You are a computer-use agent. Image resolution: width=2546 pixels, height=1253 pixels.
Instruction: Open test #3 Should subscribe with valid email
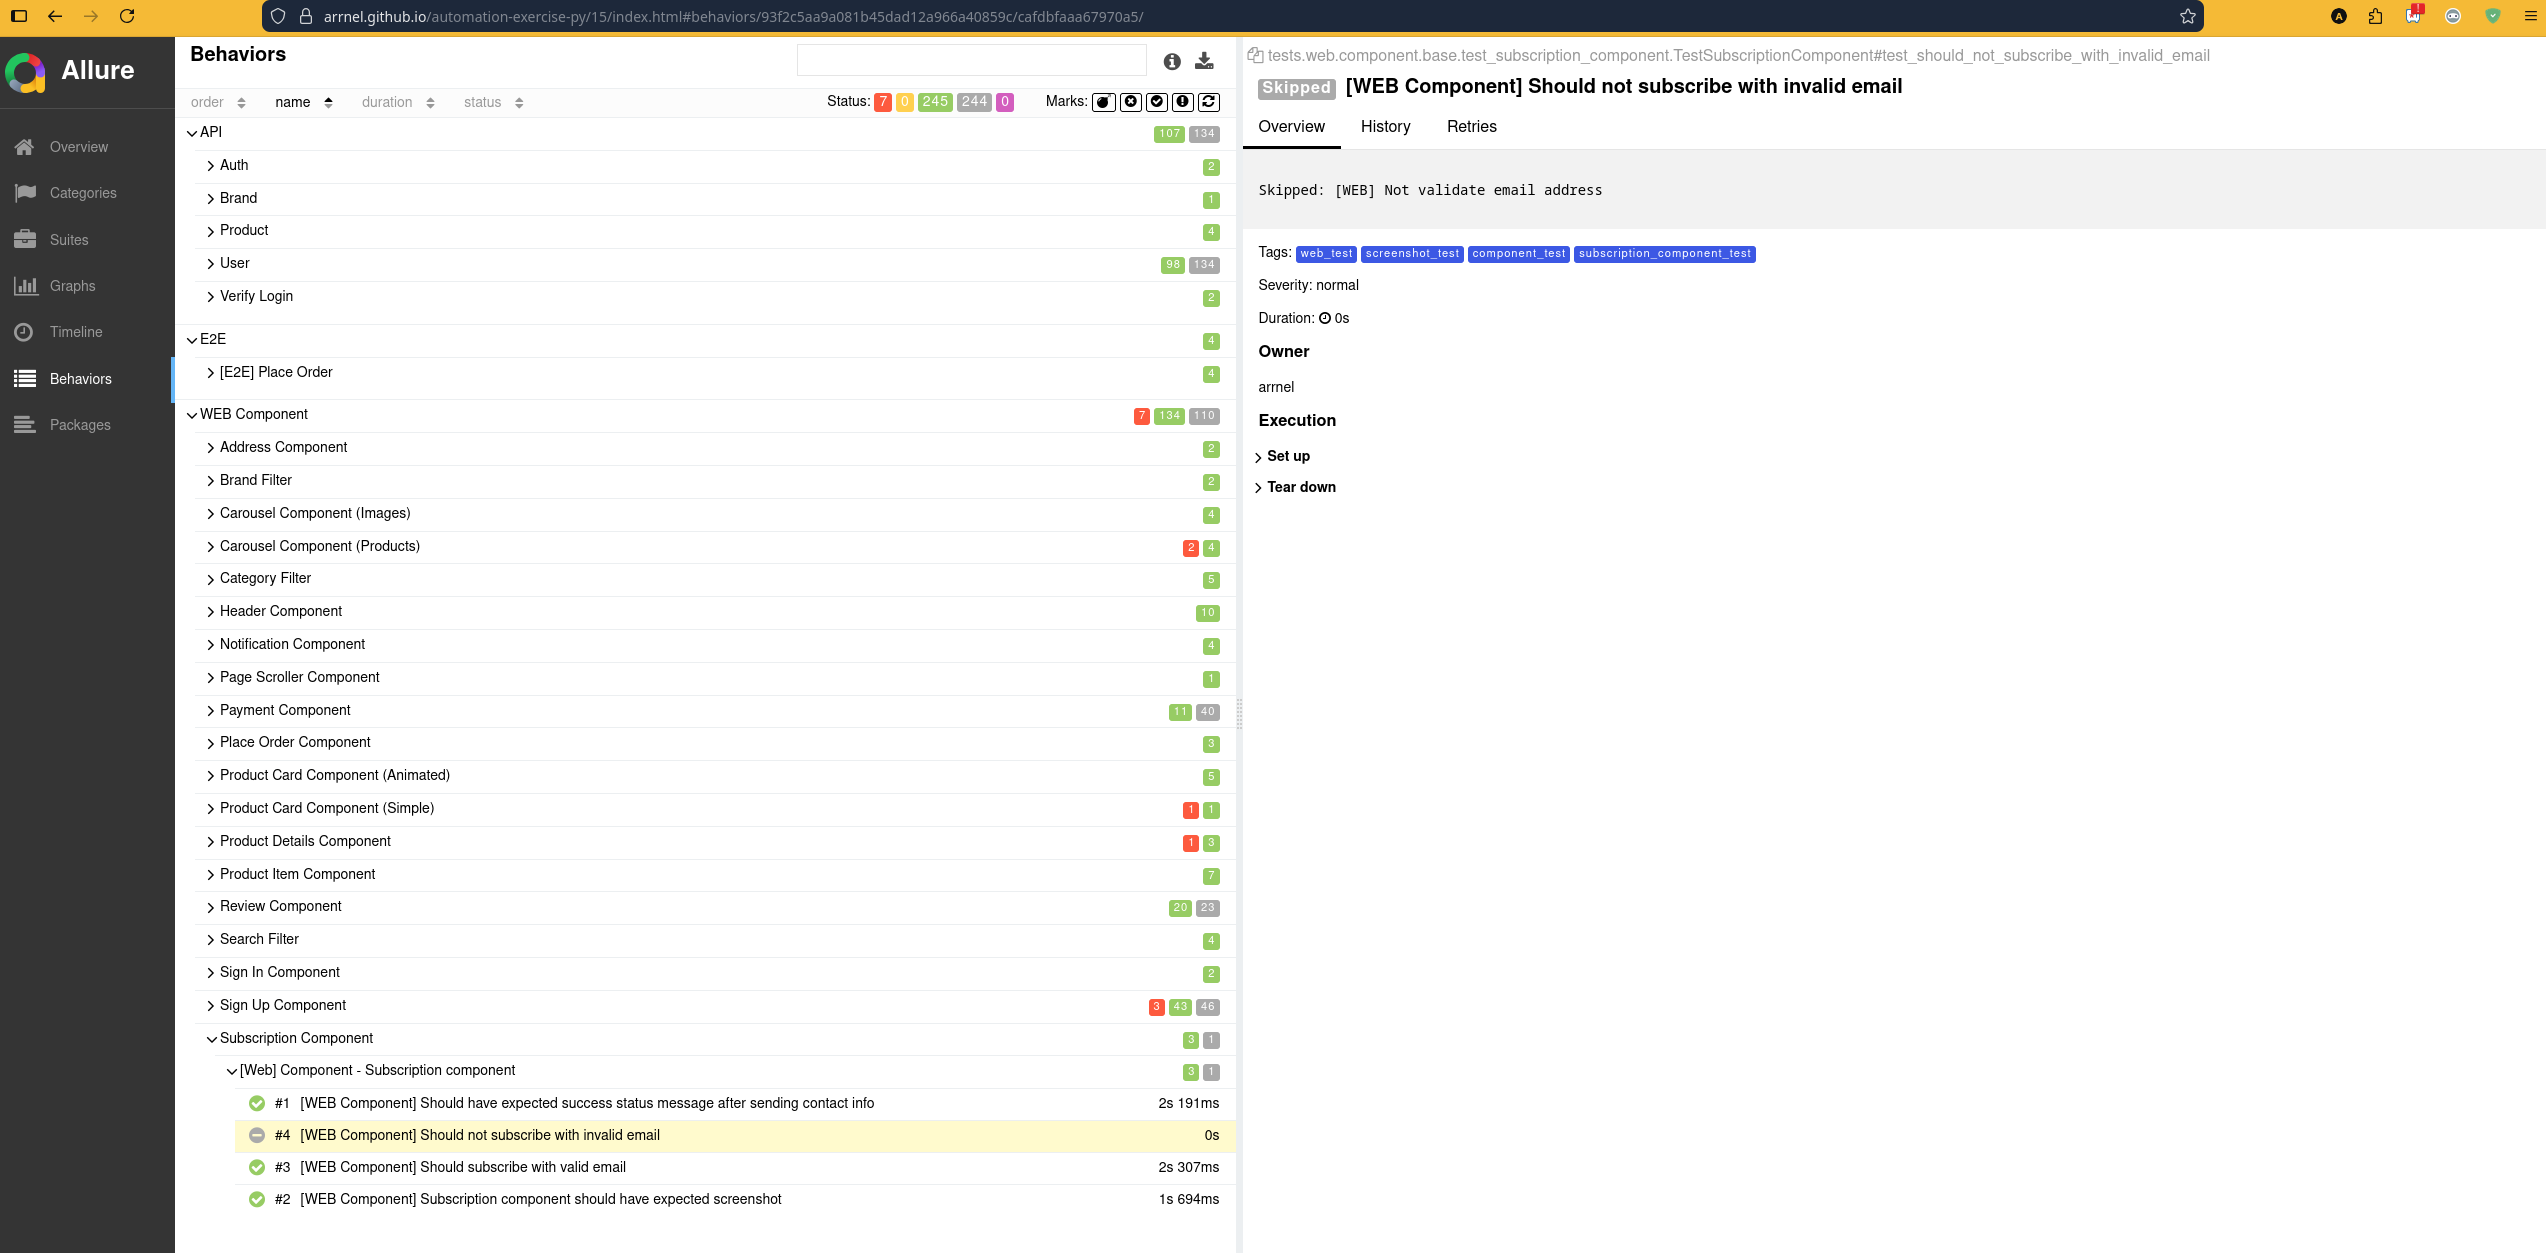(x=463, y=1167)
